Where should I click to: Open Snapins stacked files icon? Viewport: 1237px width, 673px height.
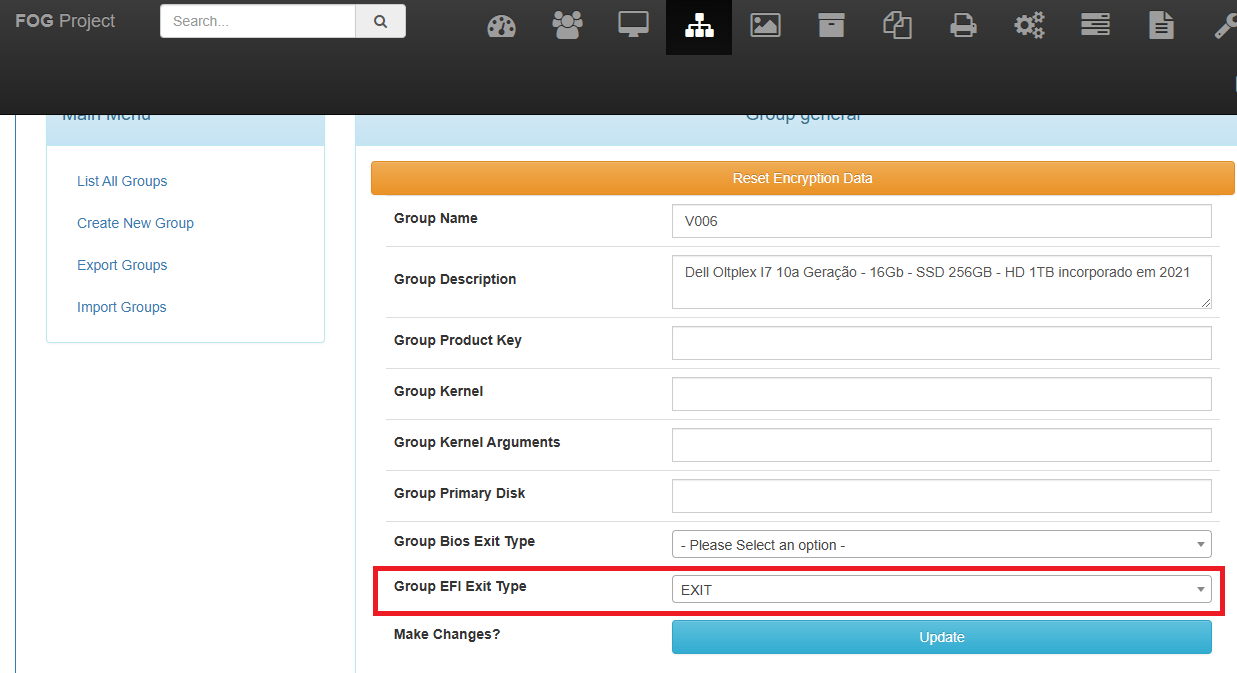(x=897, y=26)
